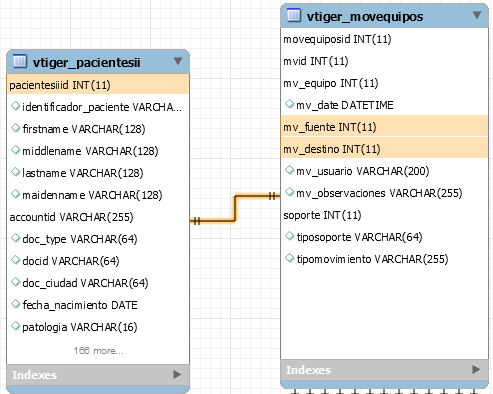
Task: Collapse the vtiger_movequipos table with header arrow
Action: [477, 15]
